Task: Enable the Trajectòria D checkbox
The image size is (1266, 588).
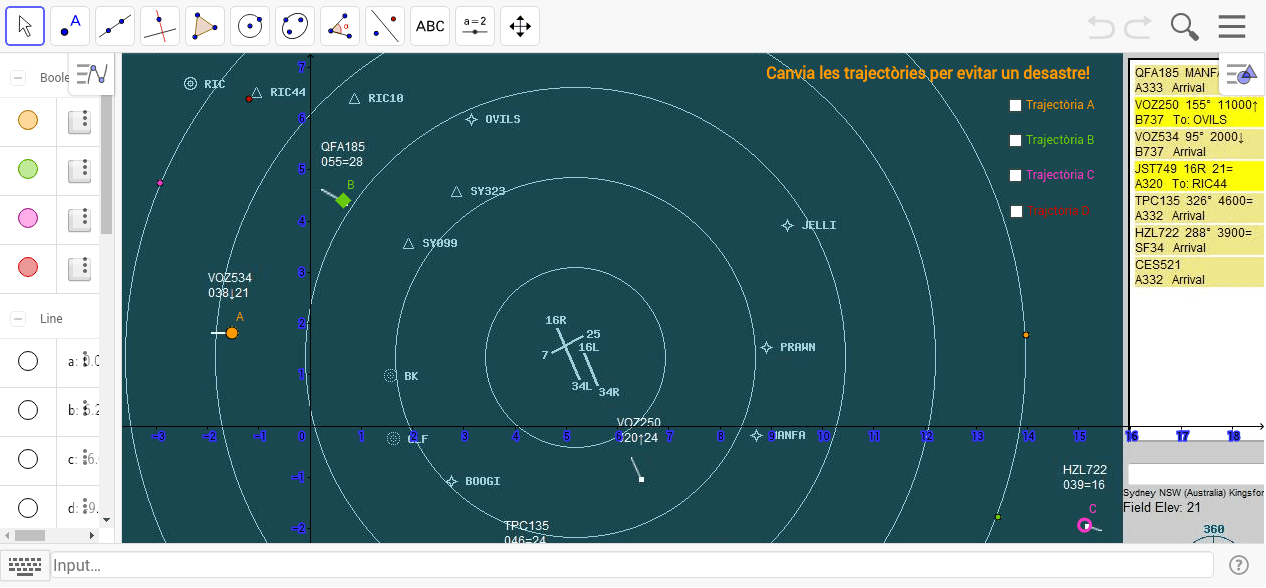Action: [1016, 211]
